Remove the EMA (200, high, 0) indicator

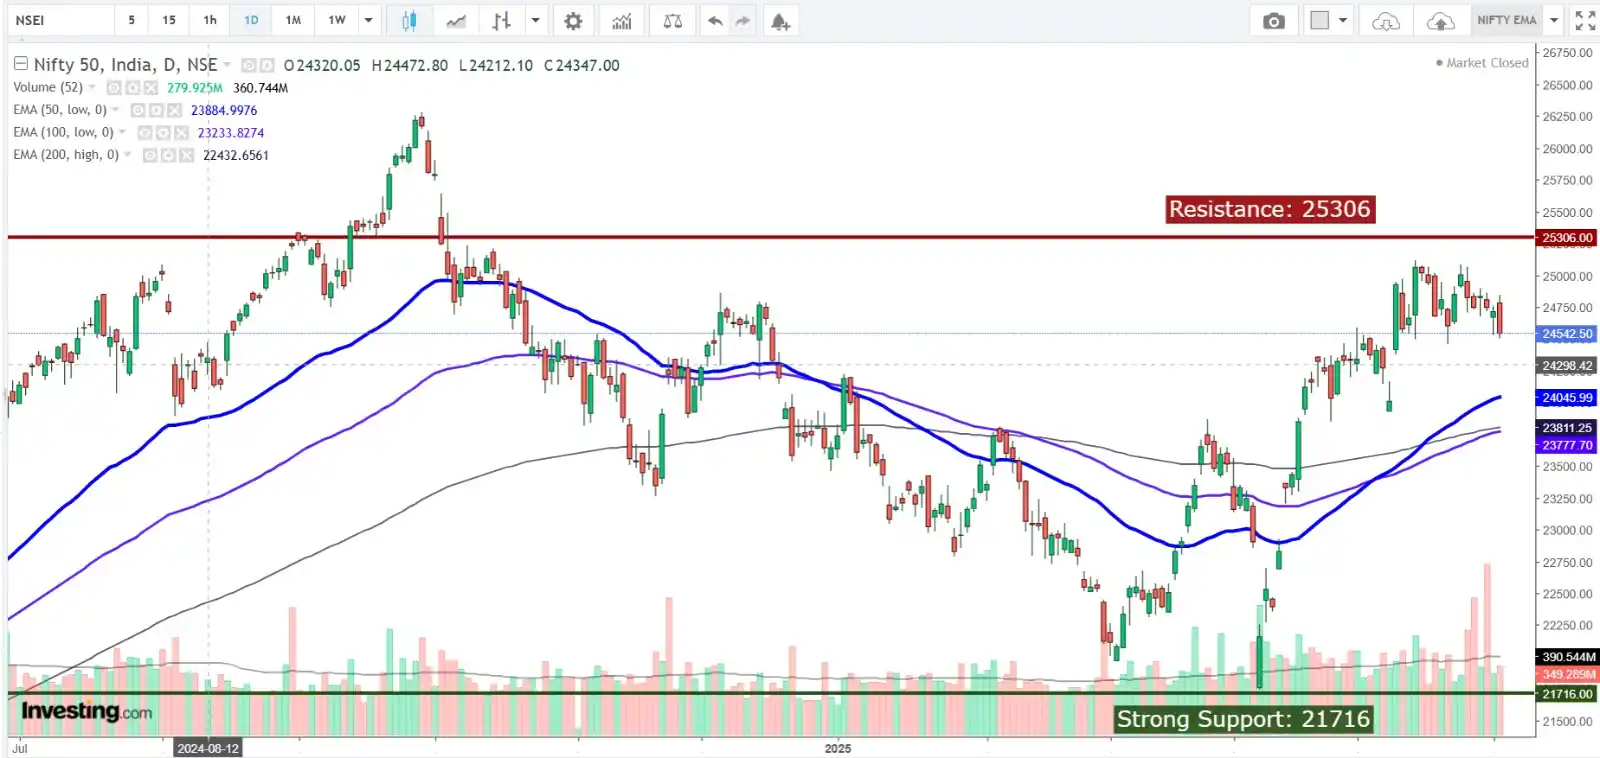186,155
